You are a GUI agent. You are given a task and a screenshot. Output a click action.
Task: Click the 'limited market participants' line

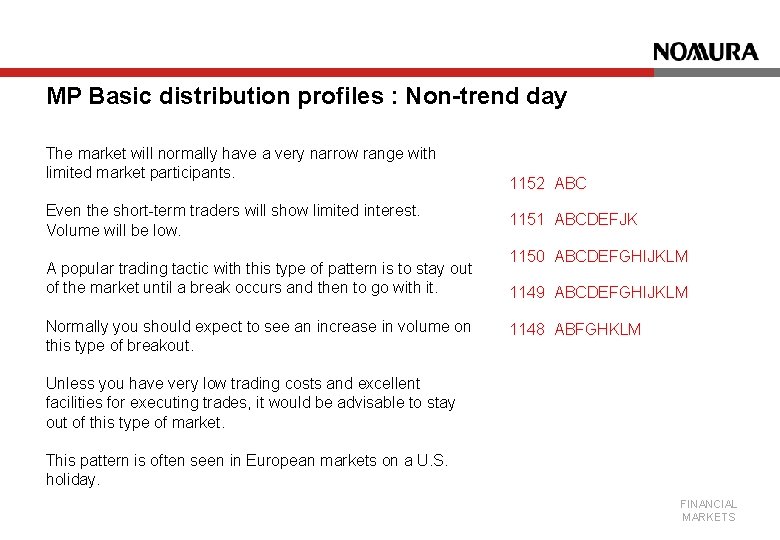click(140, 173)
